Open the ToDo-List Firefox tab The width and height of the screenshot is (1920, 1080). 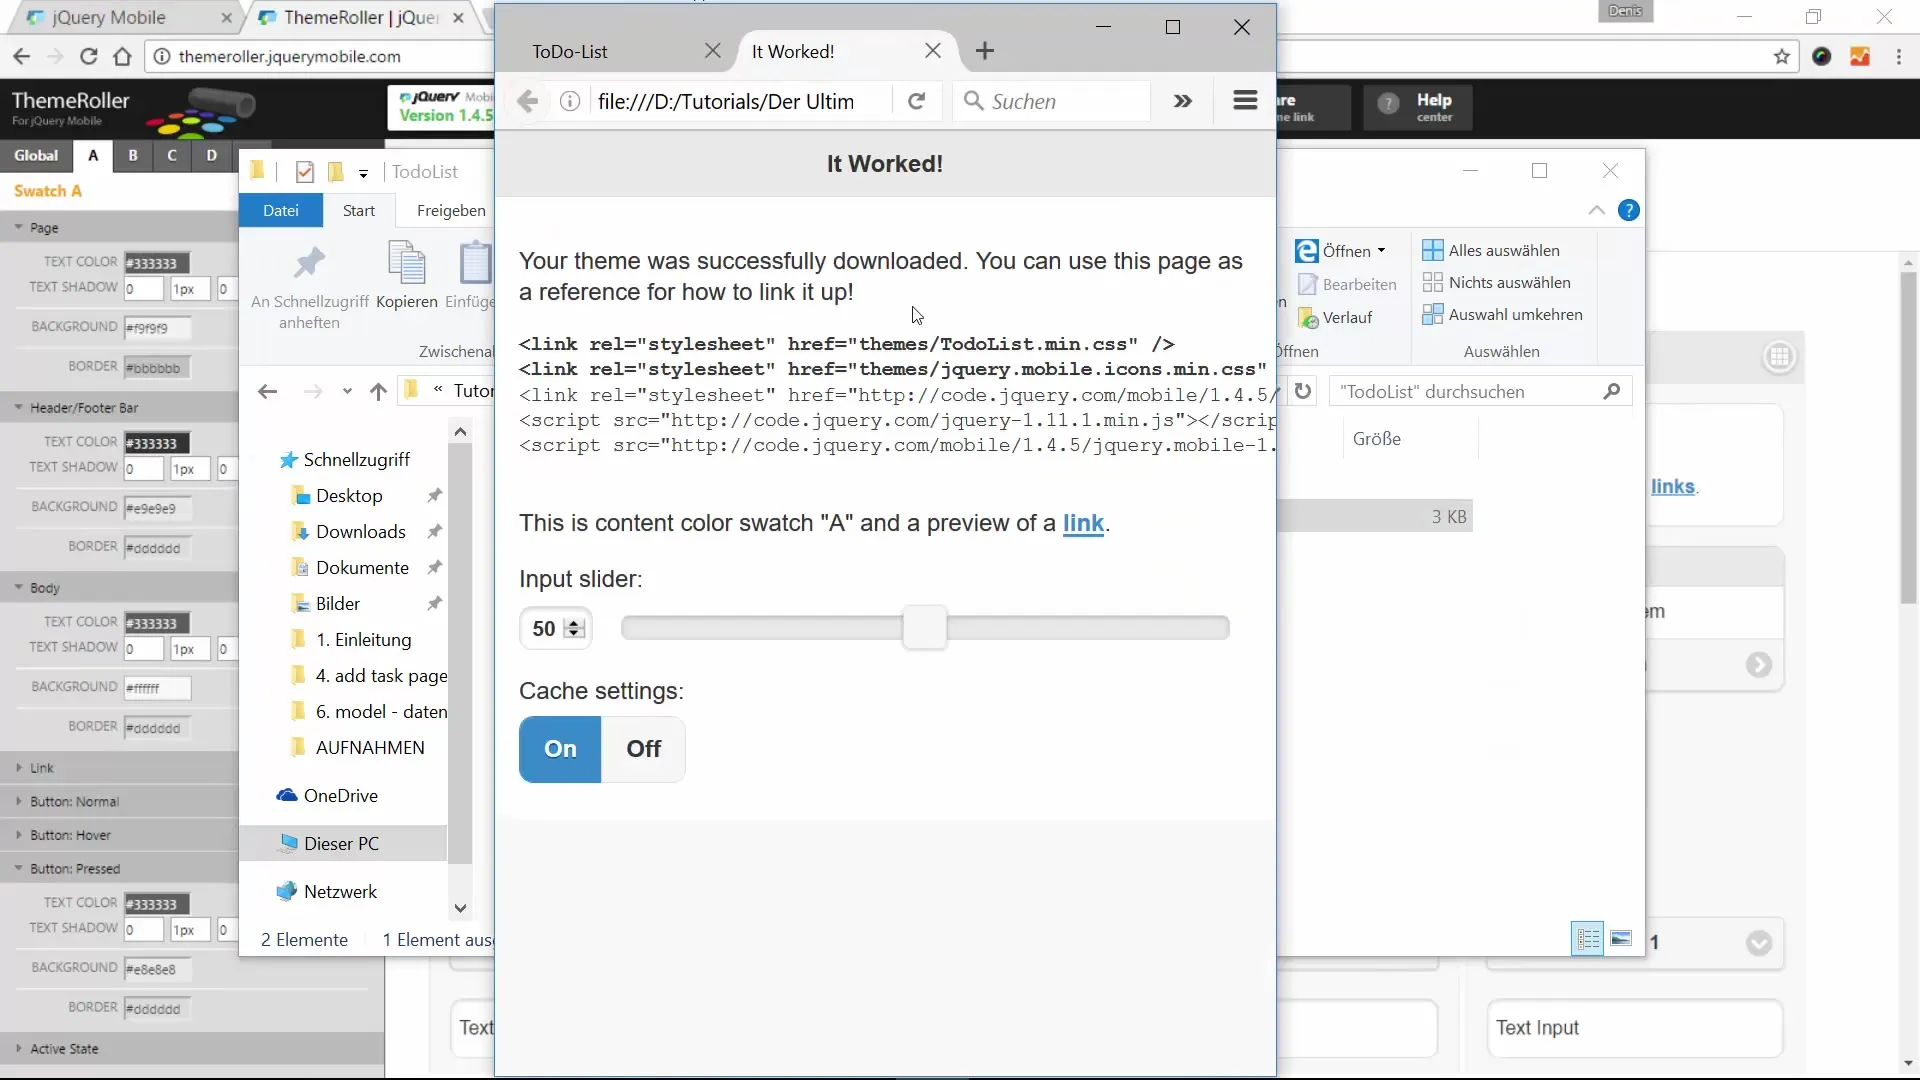tap(570, 52)
